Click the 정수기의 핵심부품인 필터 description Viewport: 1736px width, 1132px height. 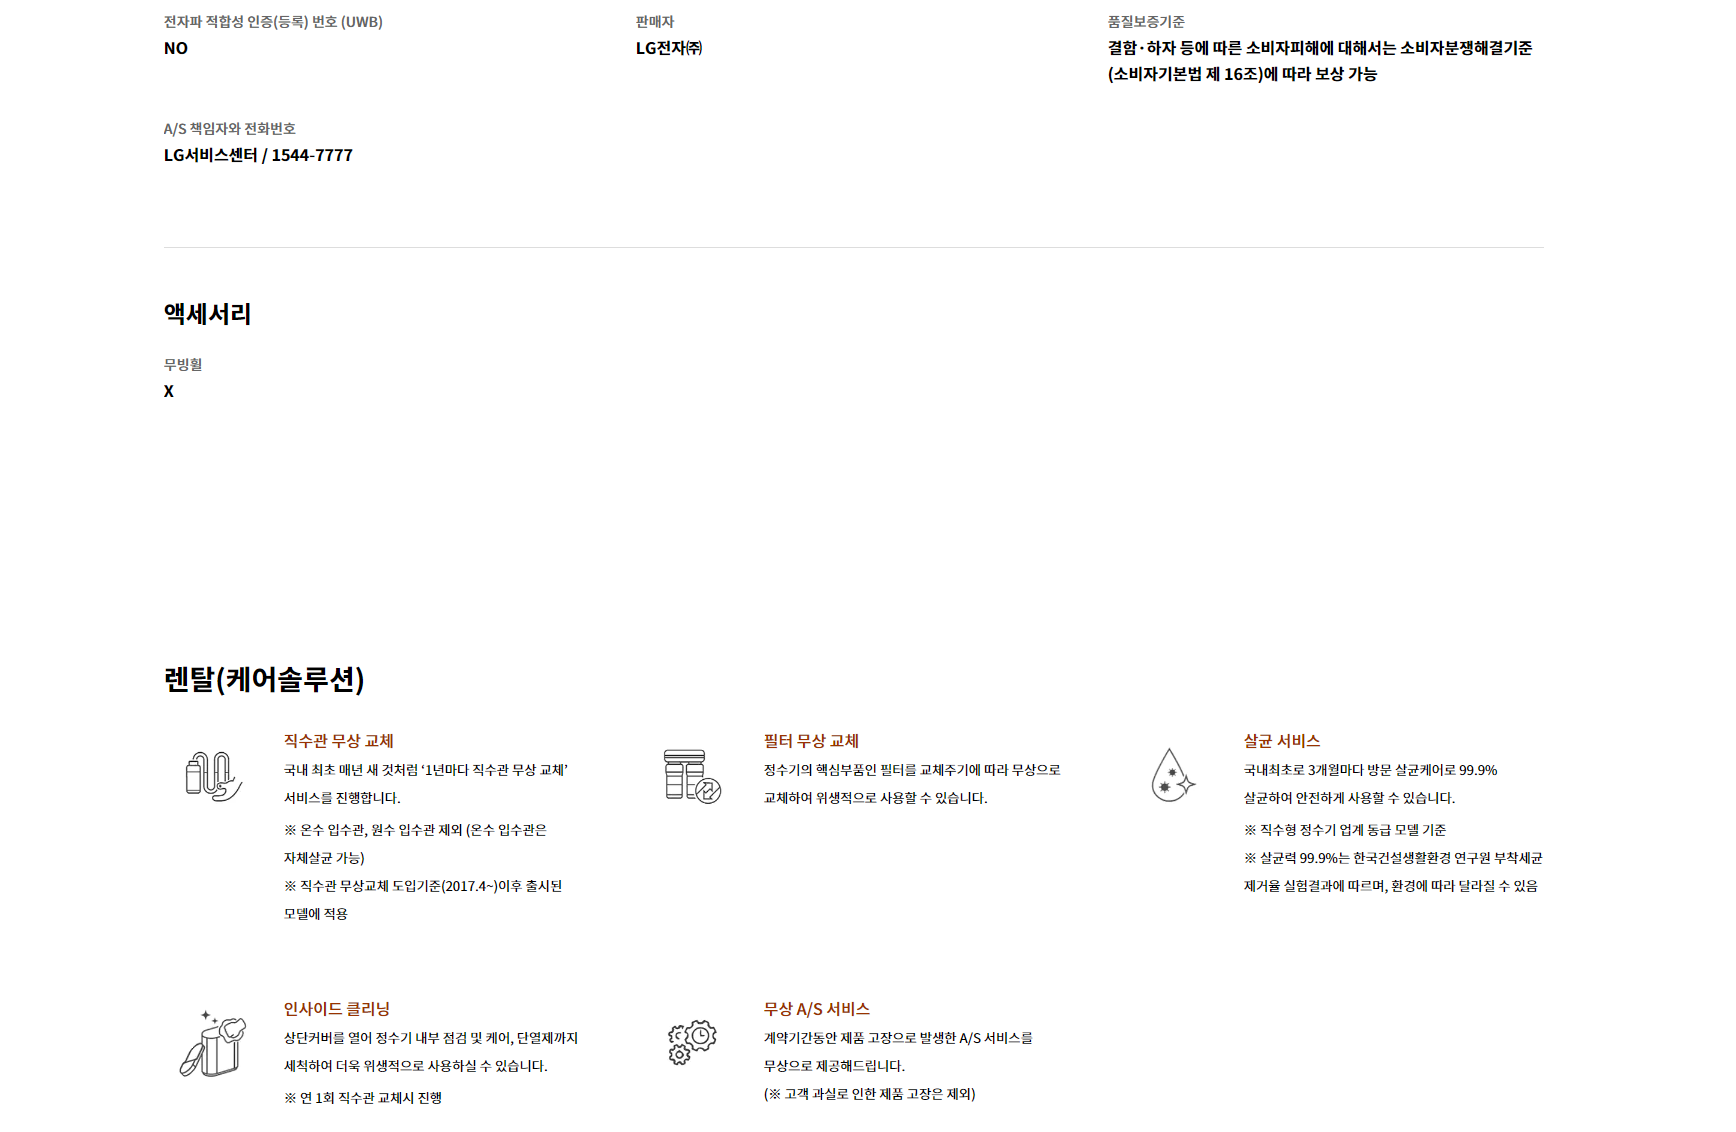[x=912, y=784]
